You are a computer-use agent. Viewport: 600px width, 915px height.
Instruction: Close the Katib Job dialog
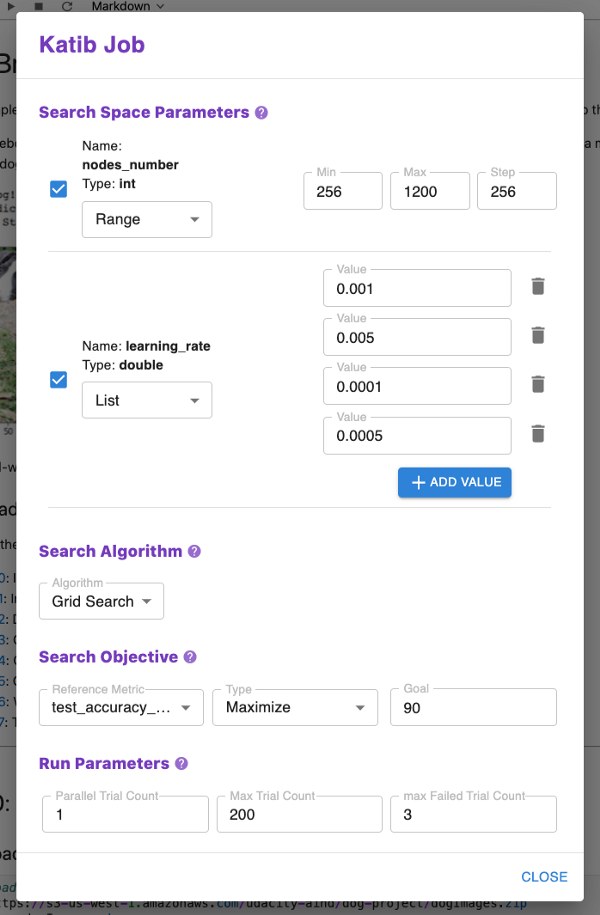coord(544,877)
